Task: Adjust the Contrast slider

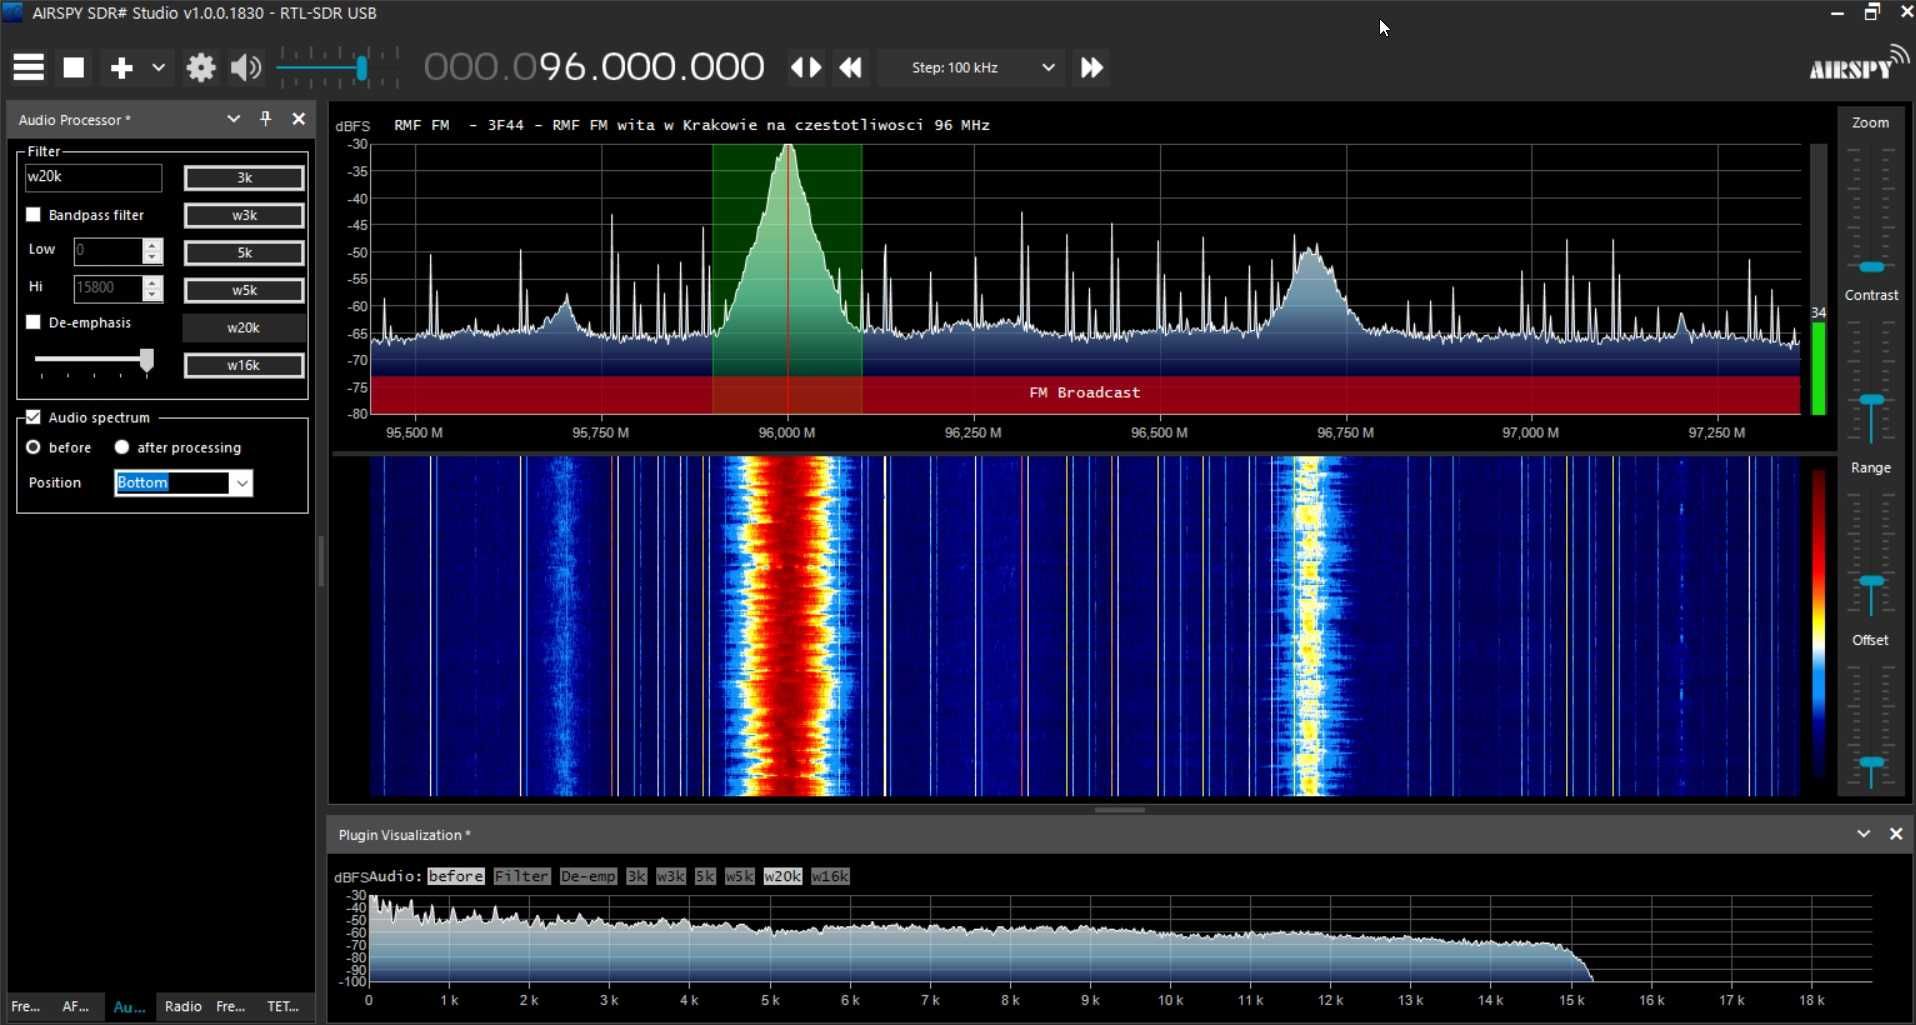Action: click(x=1871, y=402)
